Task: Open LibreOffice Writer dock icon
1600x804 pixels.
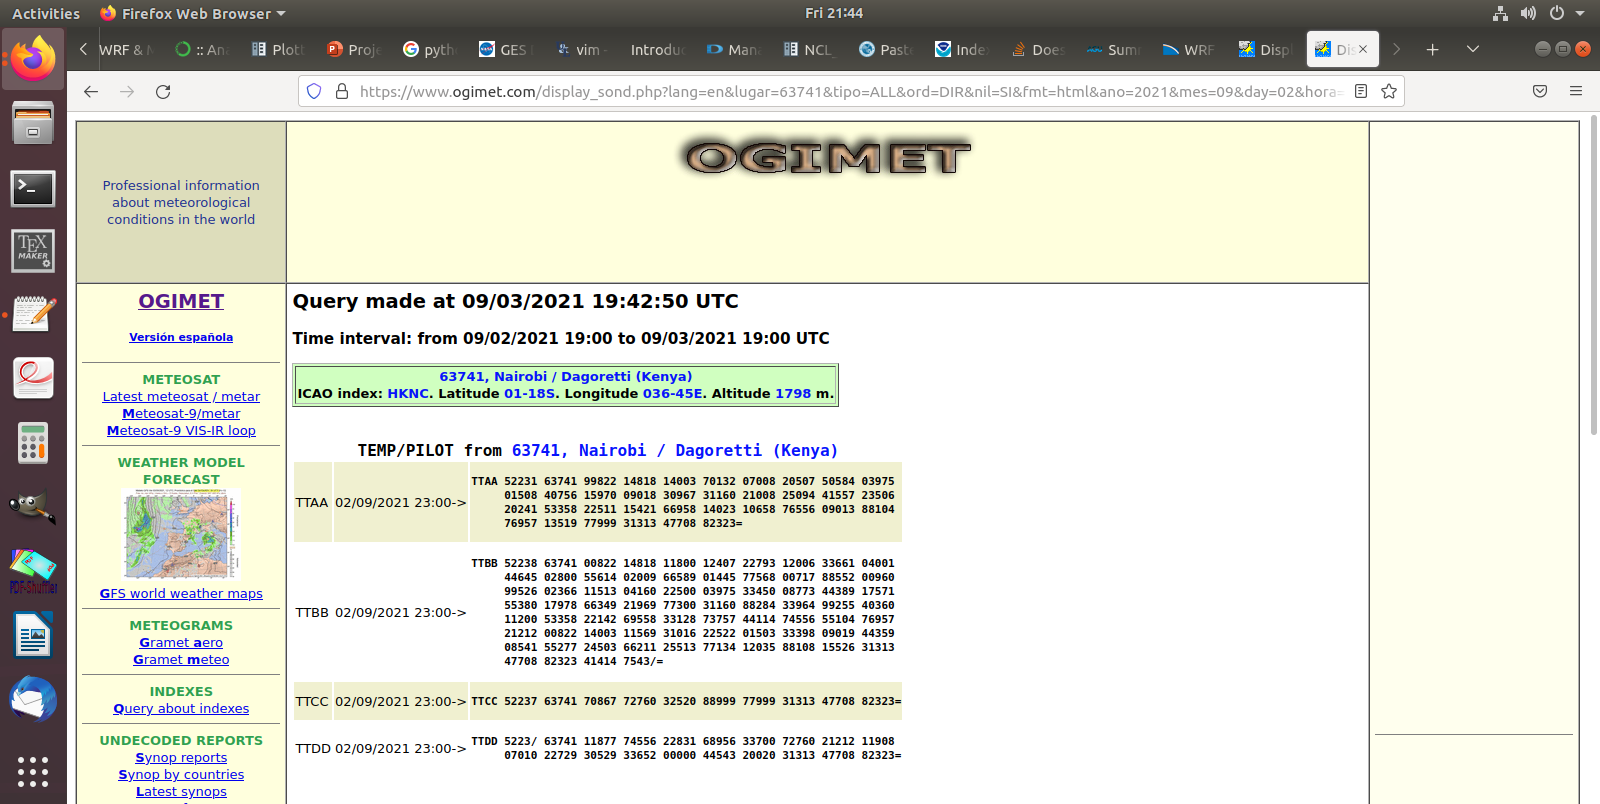Action: click(33, 635)
